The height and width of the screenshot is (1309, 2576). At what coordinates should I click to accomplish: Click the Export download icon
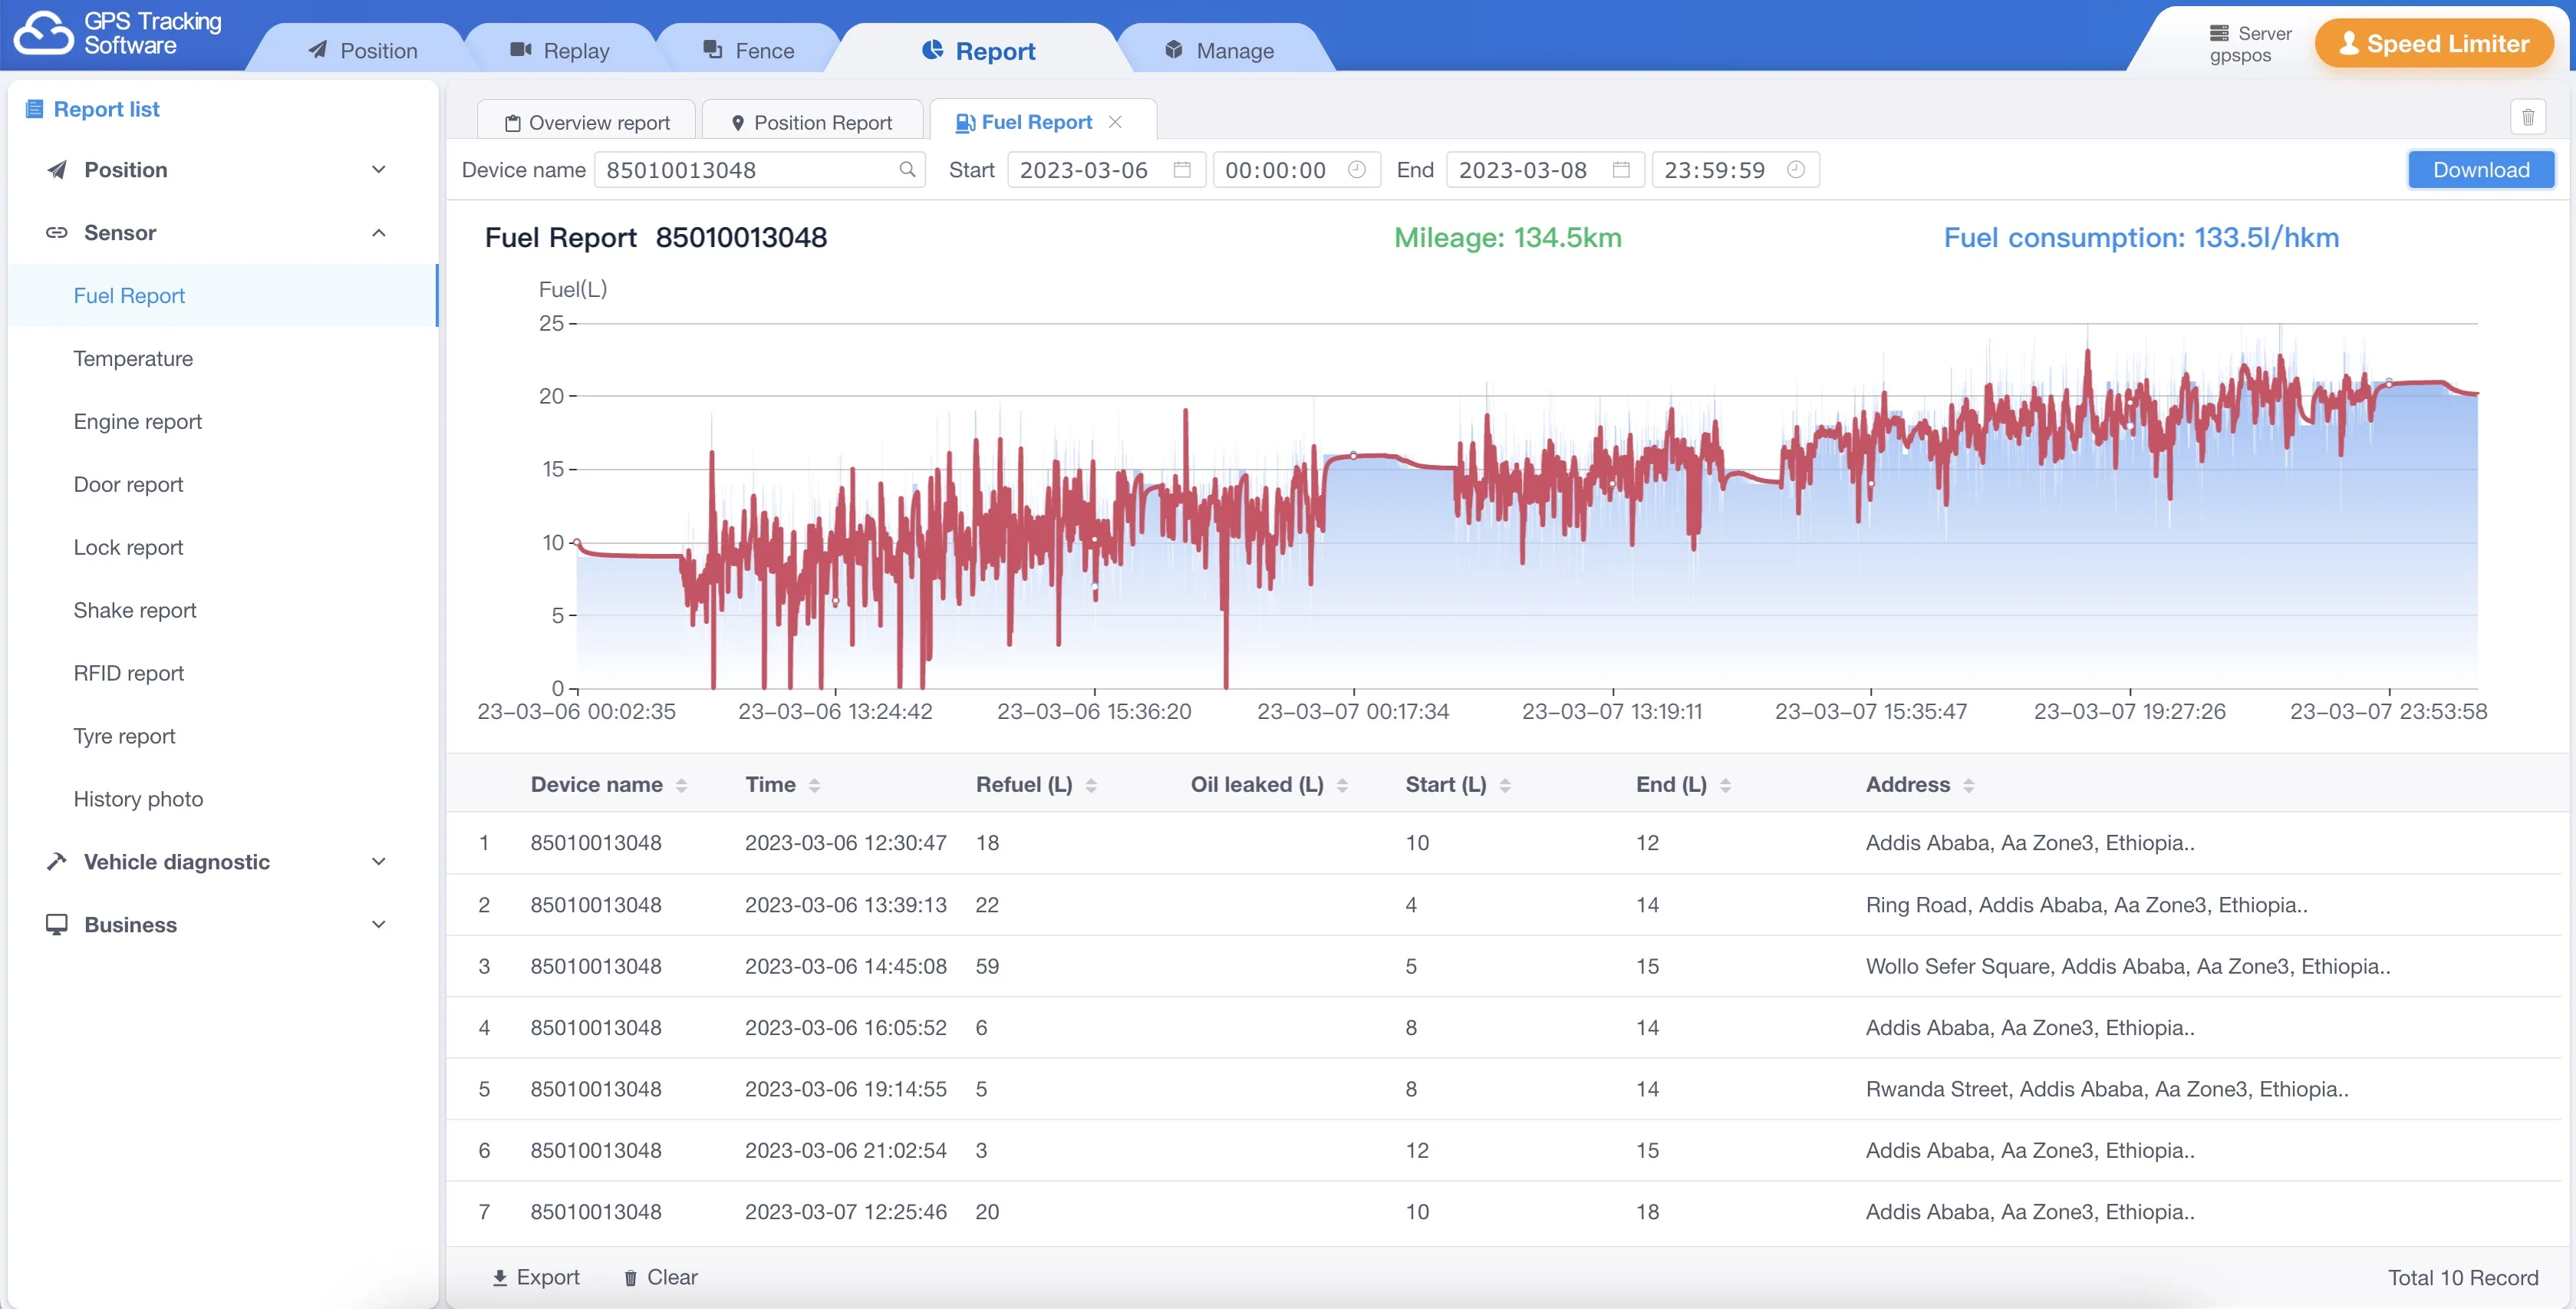pyautogui.click(x=500, y=1277)
